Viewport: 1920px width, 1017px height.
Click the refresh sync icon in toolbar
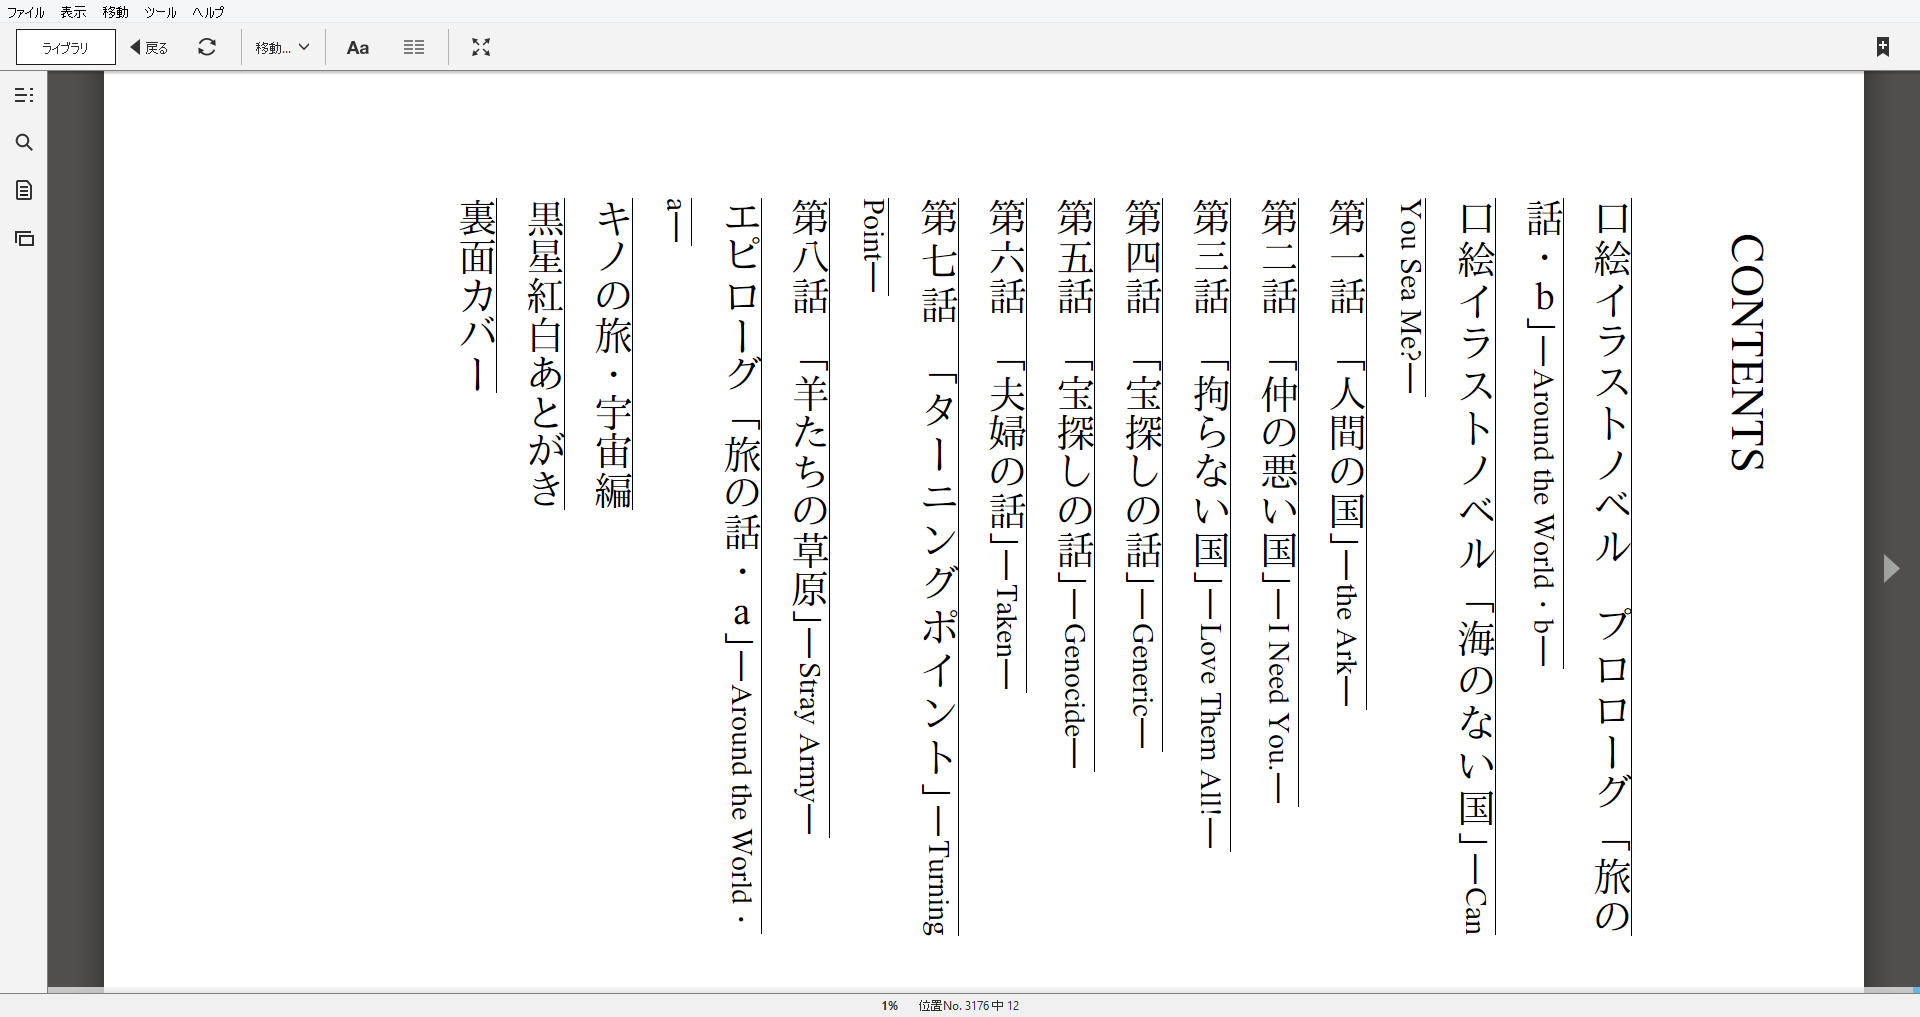click(207, 47)
